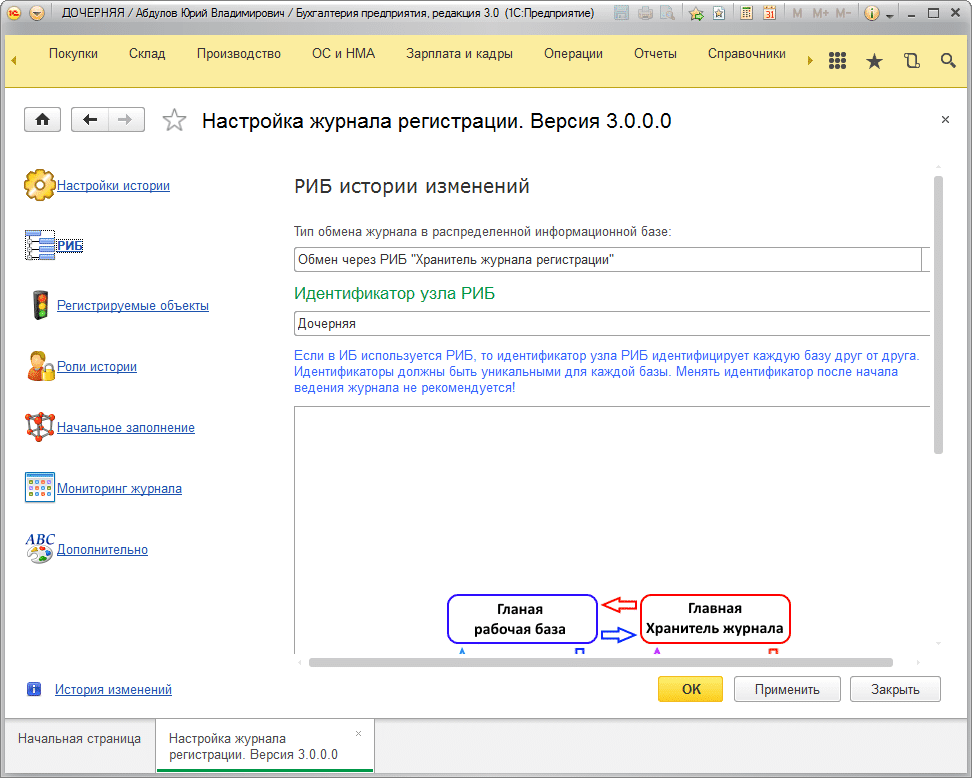Open the info icon dropdown arrow
This screenshot has height=778, width=972.
pyautogui.click(x=889, y=15)
